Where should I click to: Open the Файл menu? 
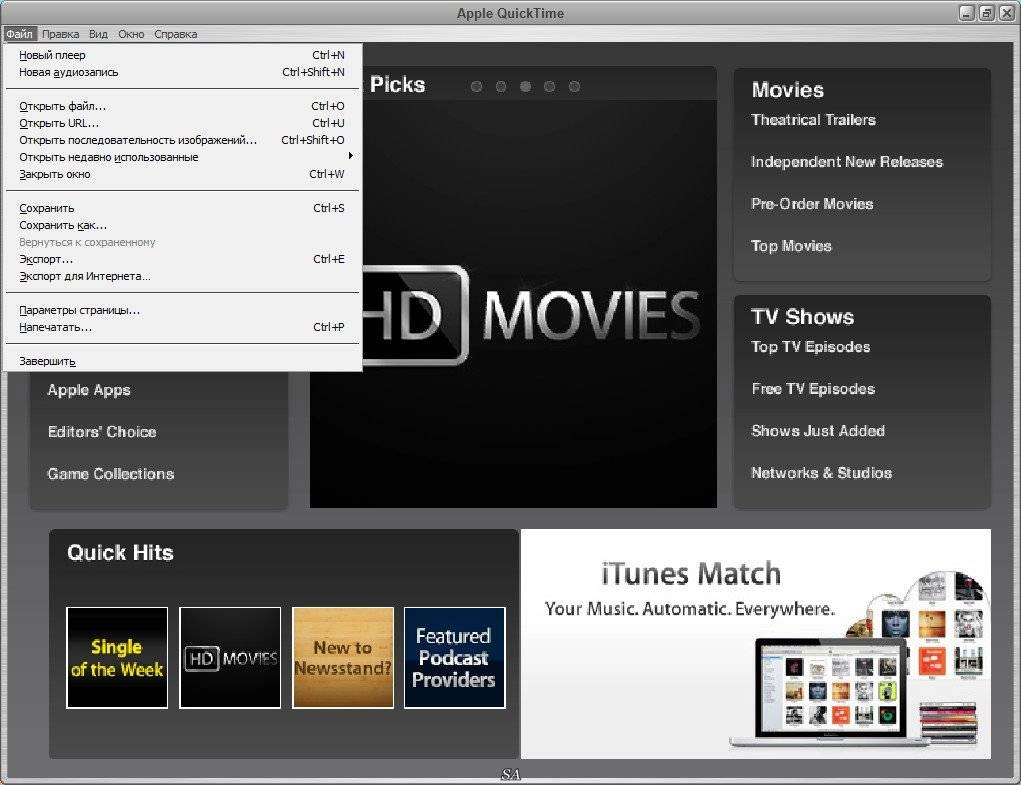coord(20,34)
